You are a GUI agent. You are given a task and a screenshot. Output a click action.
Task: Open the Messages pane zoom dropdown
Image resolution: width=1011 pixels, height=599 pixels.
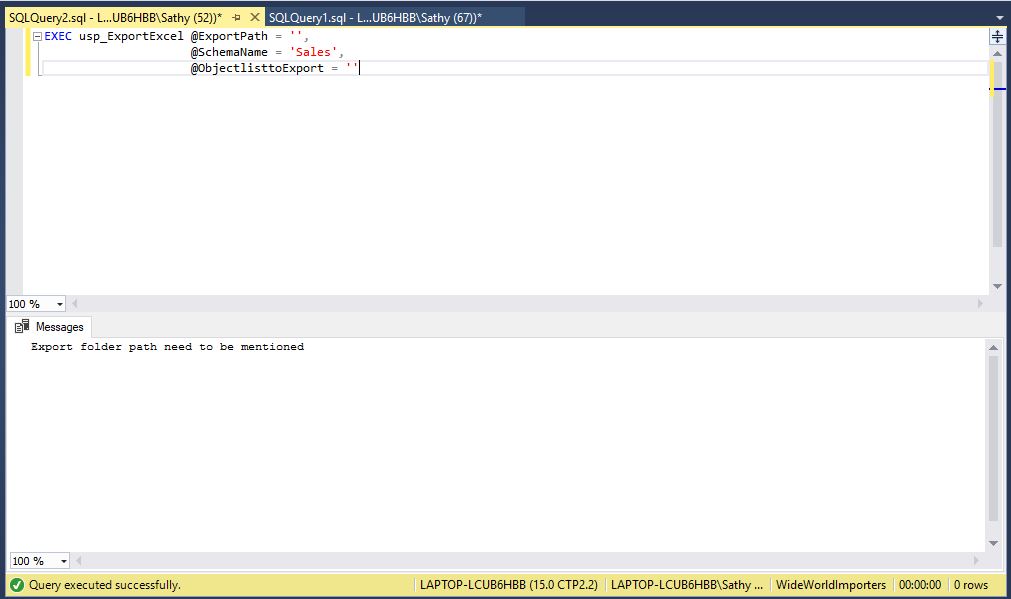tap(63, 561)
